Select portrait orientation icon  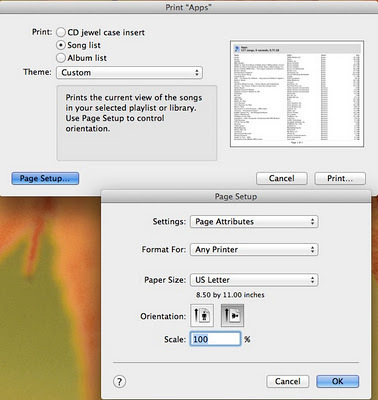pos(202,315)
